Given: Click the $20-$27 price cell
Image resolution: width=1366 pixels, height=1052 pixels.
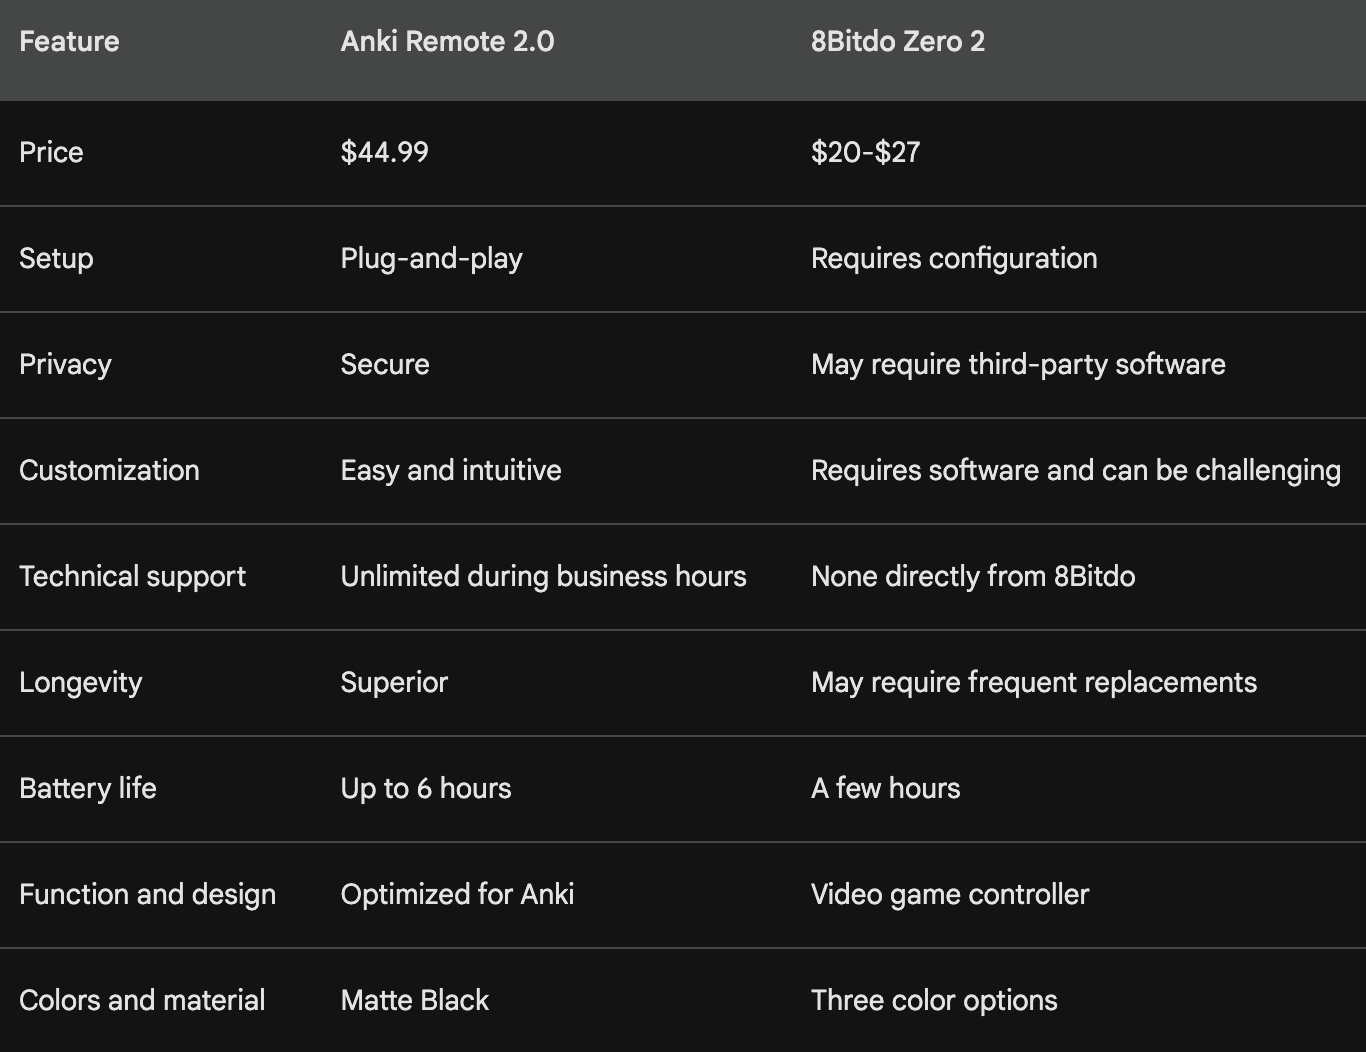Looking at the screenshot, I should (865, 152).
